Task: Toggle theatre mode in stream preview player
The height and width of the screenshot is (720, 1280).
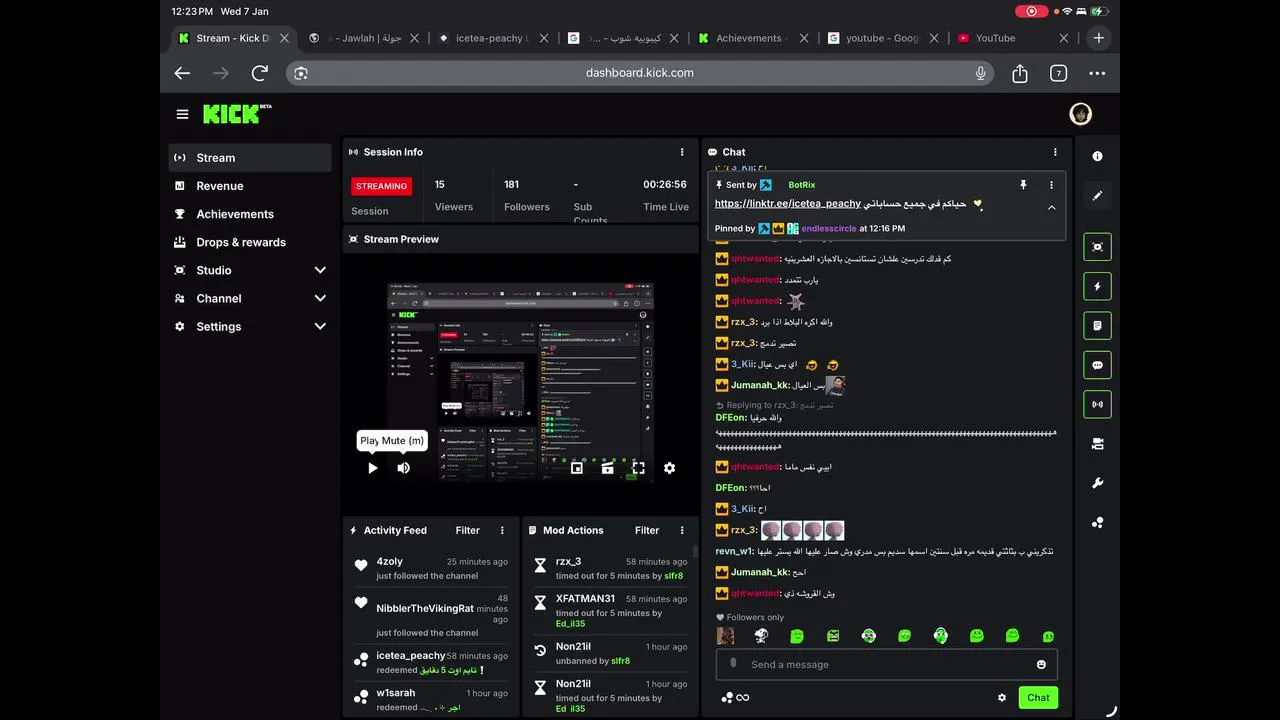Action: [x=607, y=468]
